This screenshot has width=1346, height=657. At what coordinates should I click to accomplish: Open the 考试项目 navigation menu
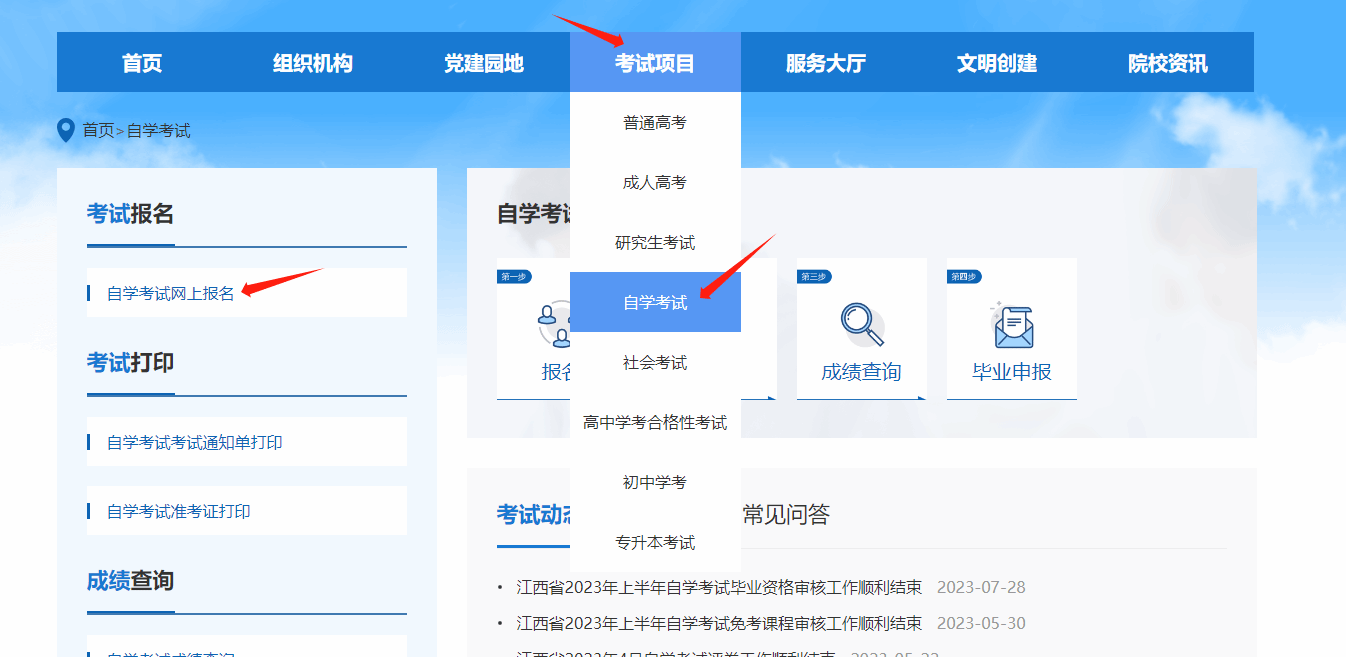pyautogui.click(x=655, y=63)
